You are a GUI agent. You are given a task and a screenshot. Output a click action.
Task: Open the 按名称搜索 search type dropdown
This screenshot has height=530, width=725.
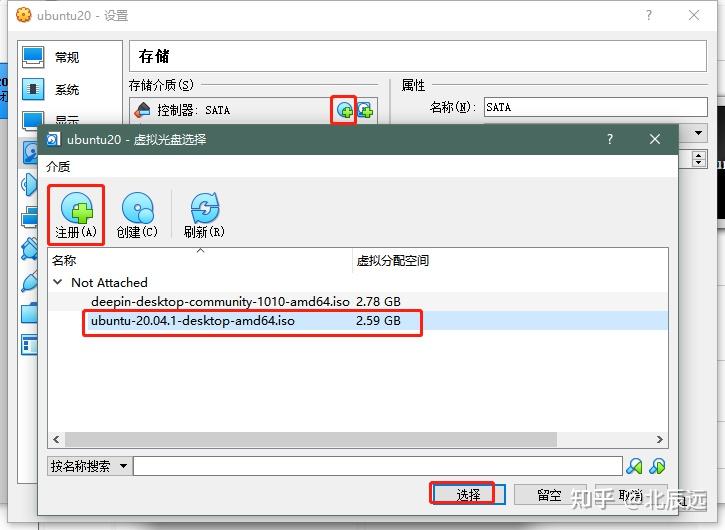(x=89, y=466)
